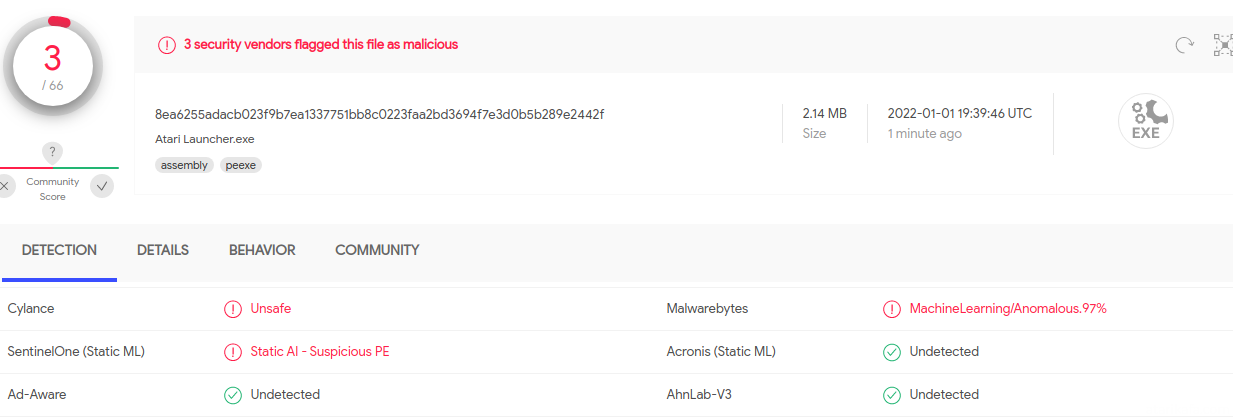The height and width of the screenshot is (418, 1233).
Task: Click the detection score gauge 3/66
Action: pyautogui.click(x=53, y=66)
